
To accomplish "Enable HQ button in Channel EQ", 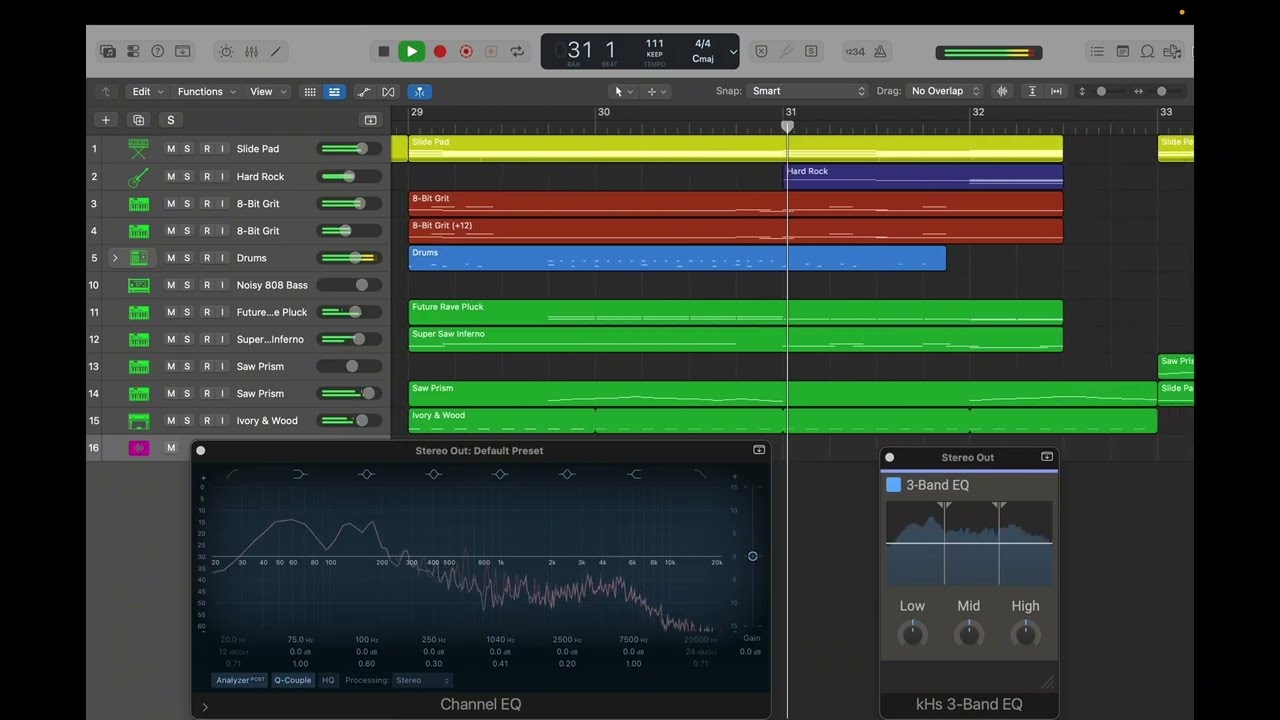I will click(328, 680).
